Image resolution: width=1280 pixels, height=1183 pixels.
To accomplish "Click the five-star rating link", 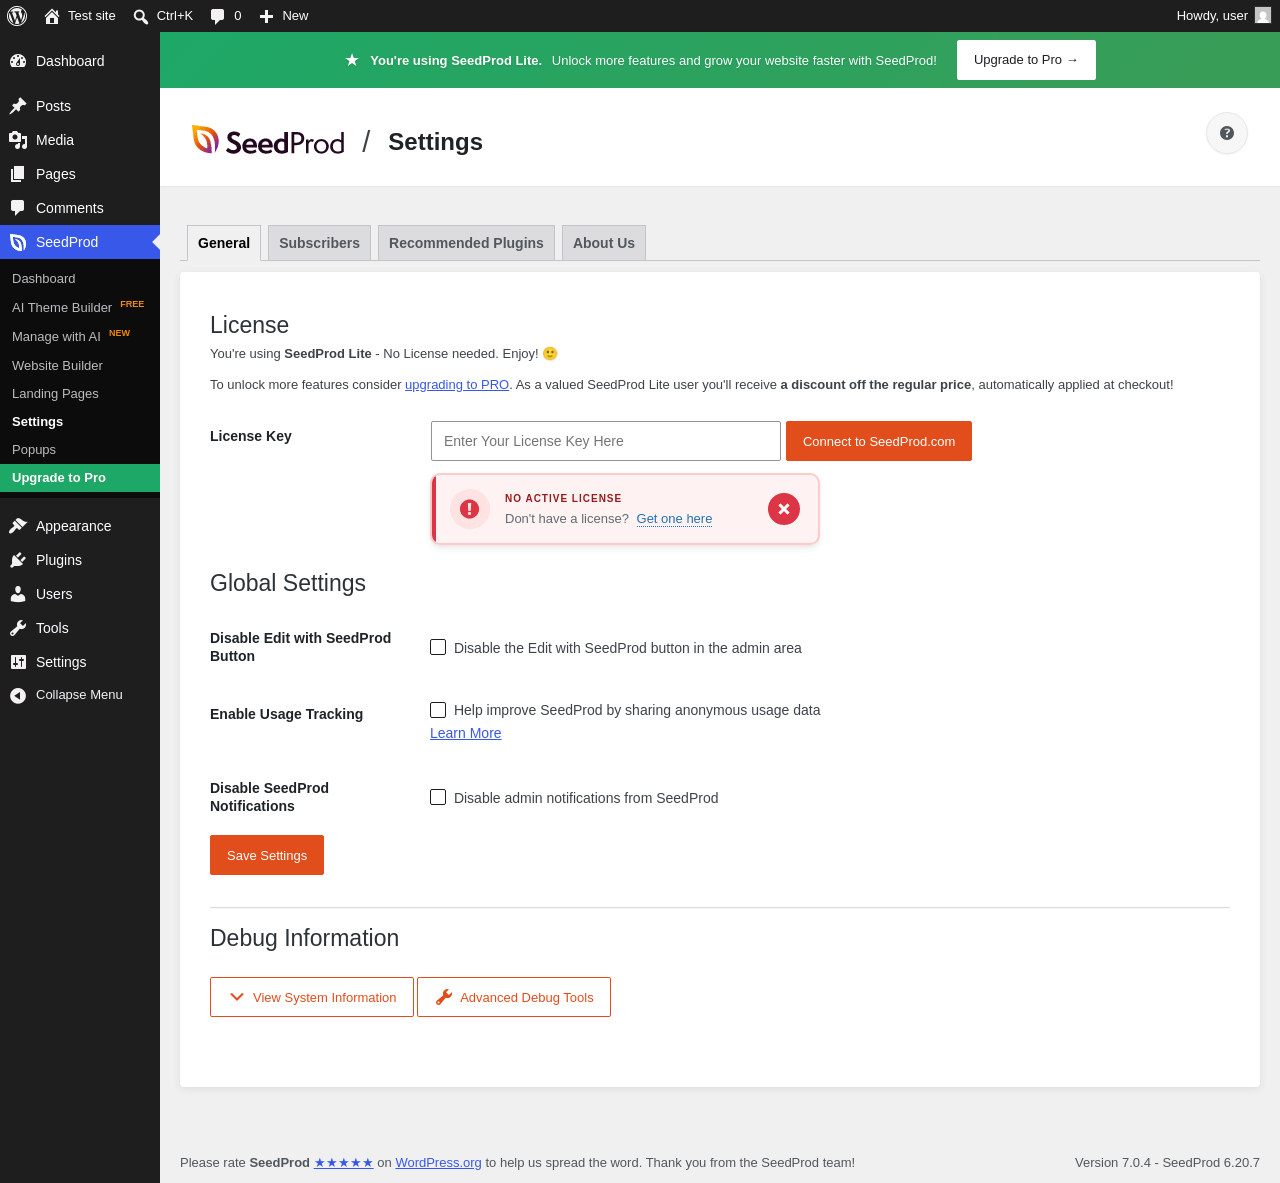I will tap(344, 1163).
